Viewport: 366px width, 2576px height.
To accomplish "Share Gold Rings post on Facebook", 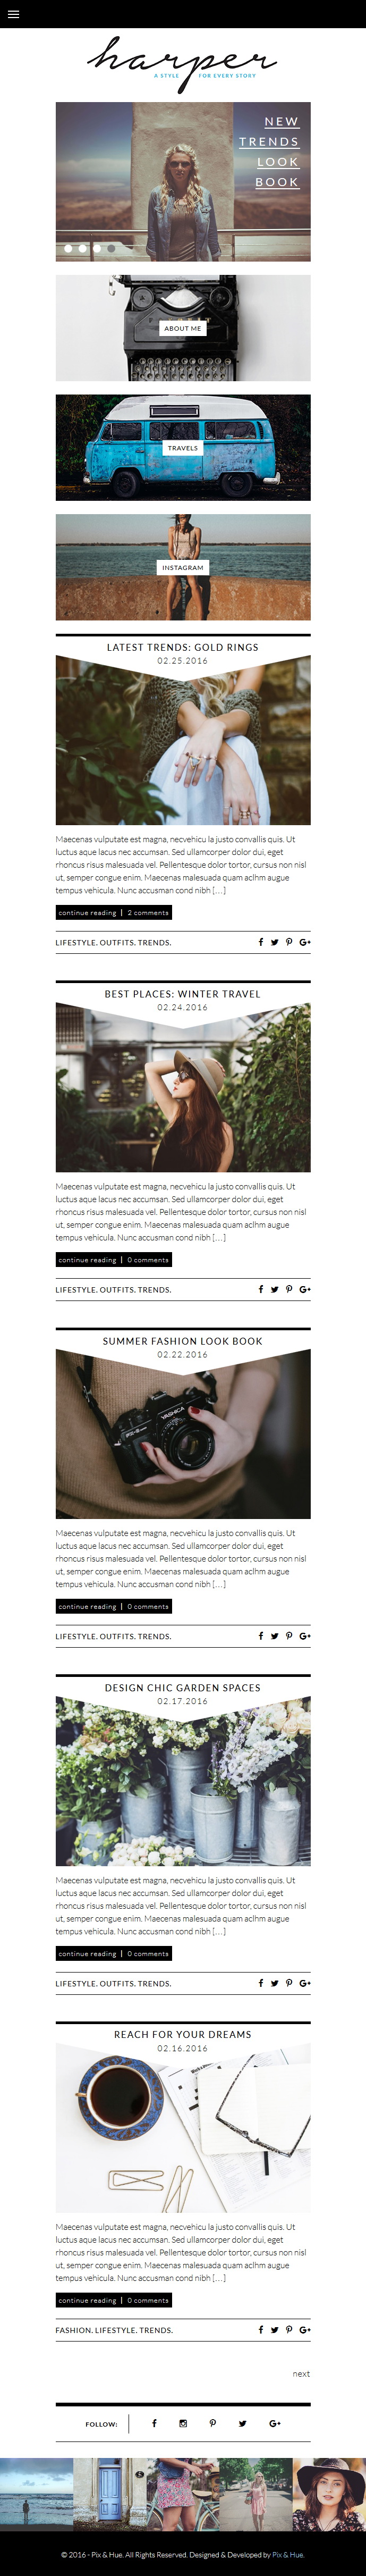I will (x=261, y=942).
